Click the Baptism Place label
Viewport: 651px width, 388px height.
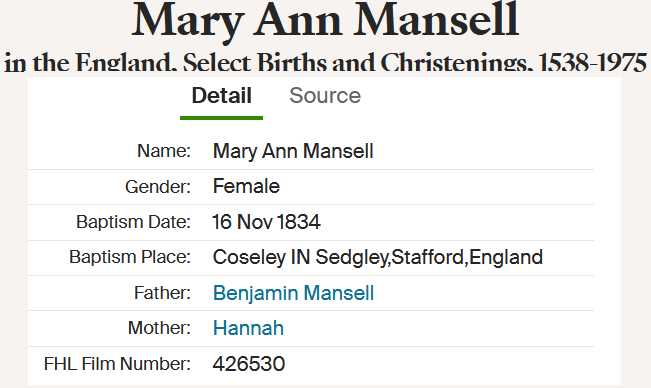pos(130,257)
